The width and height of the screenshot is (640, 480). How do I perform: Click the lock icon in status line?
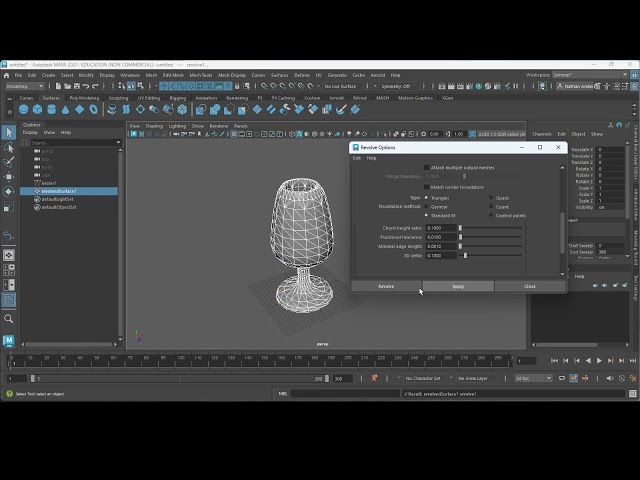[x=237, y=86]
